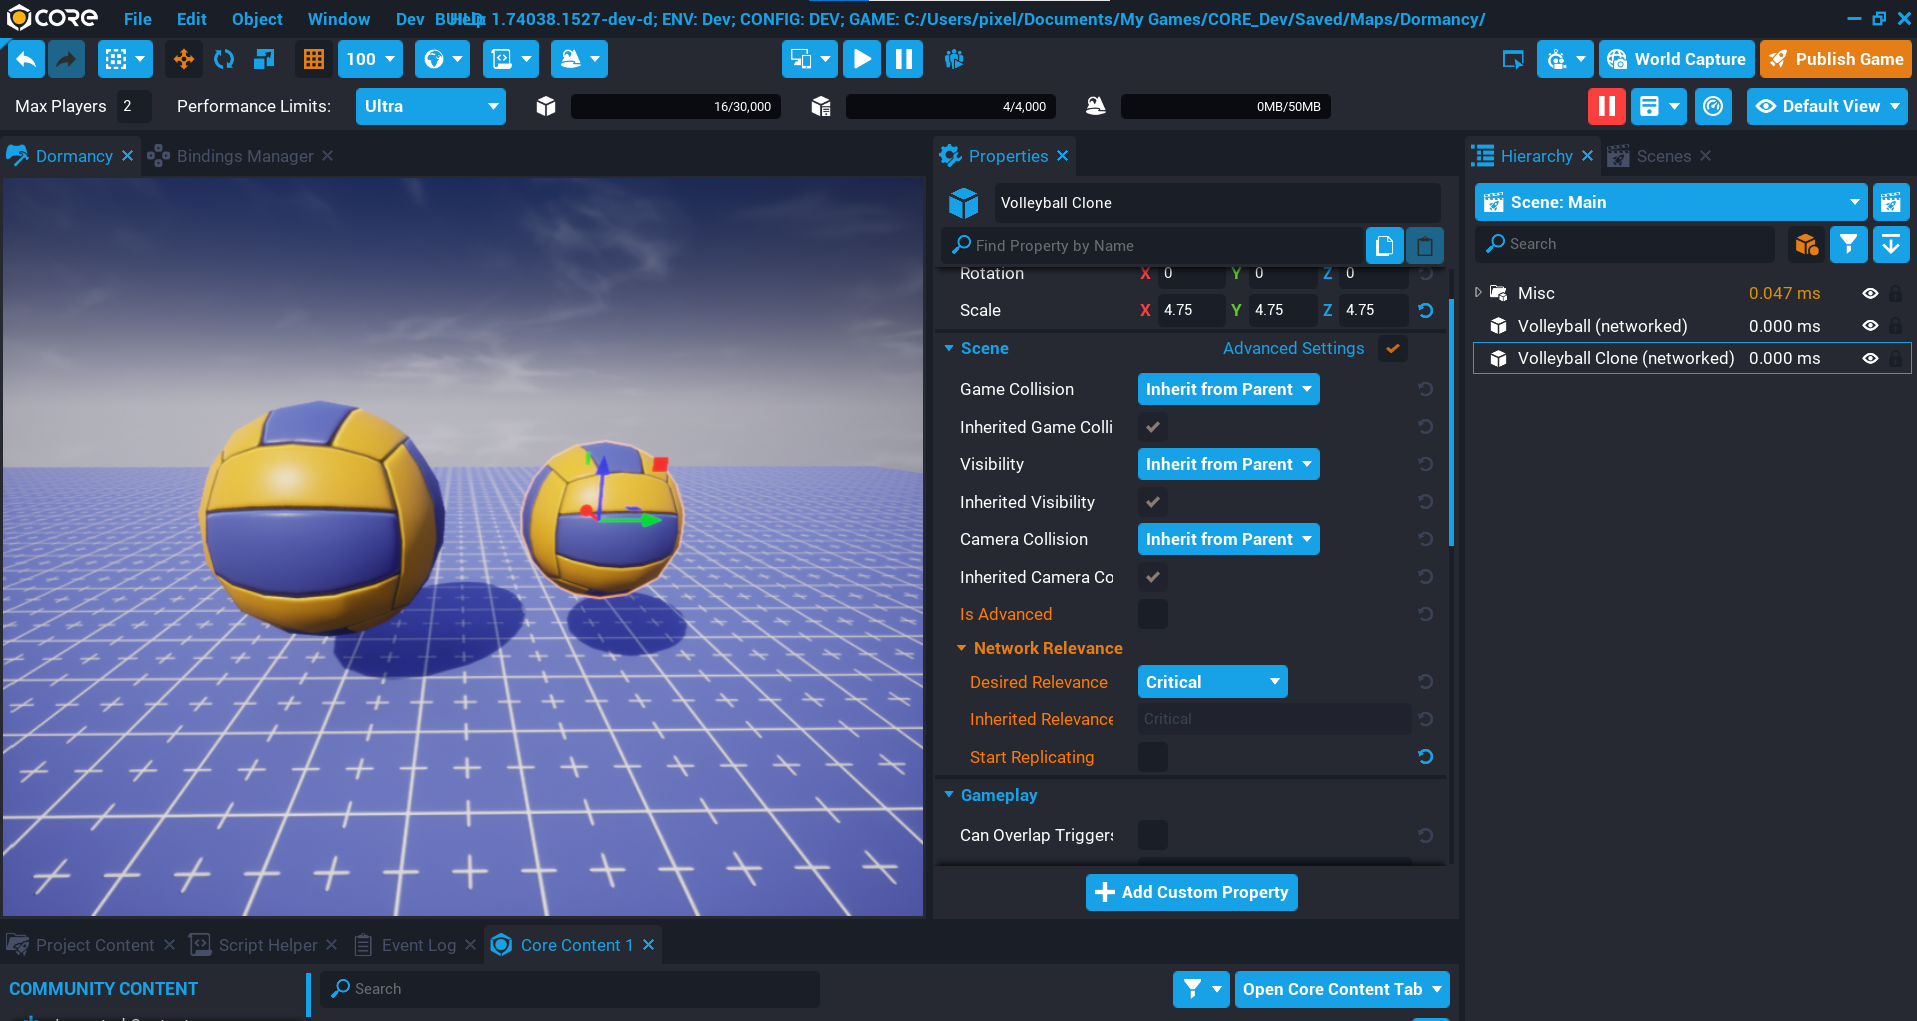Enable Can Overlap Triggers checkbox
Image resolution: width=1917 pixels, height=1021 pixels.
click(x=1152, y=835)
